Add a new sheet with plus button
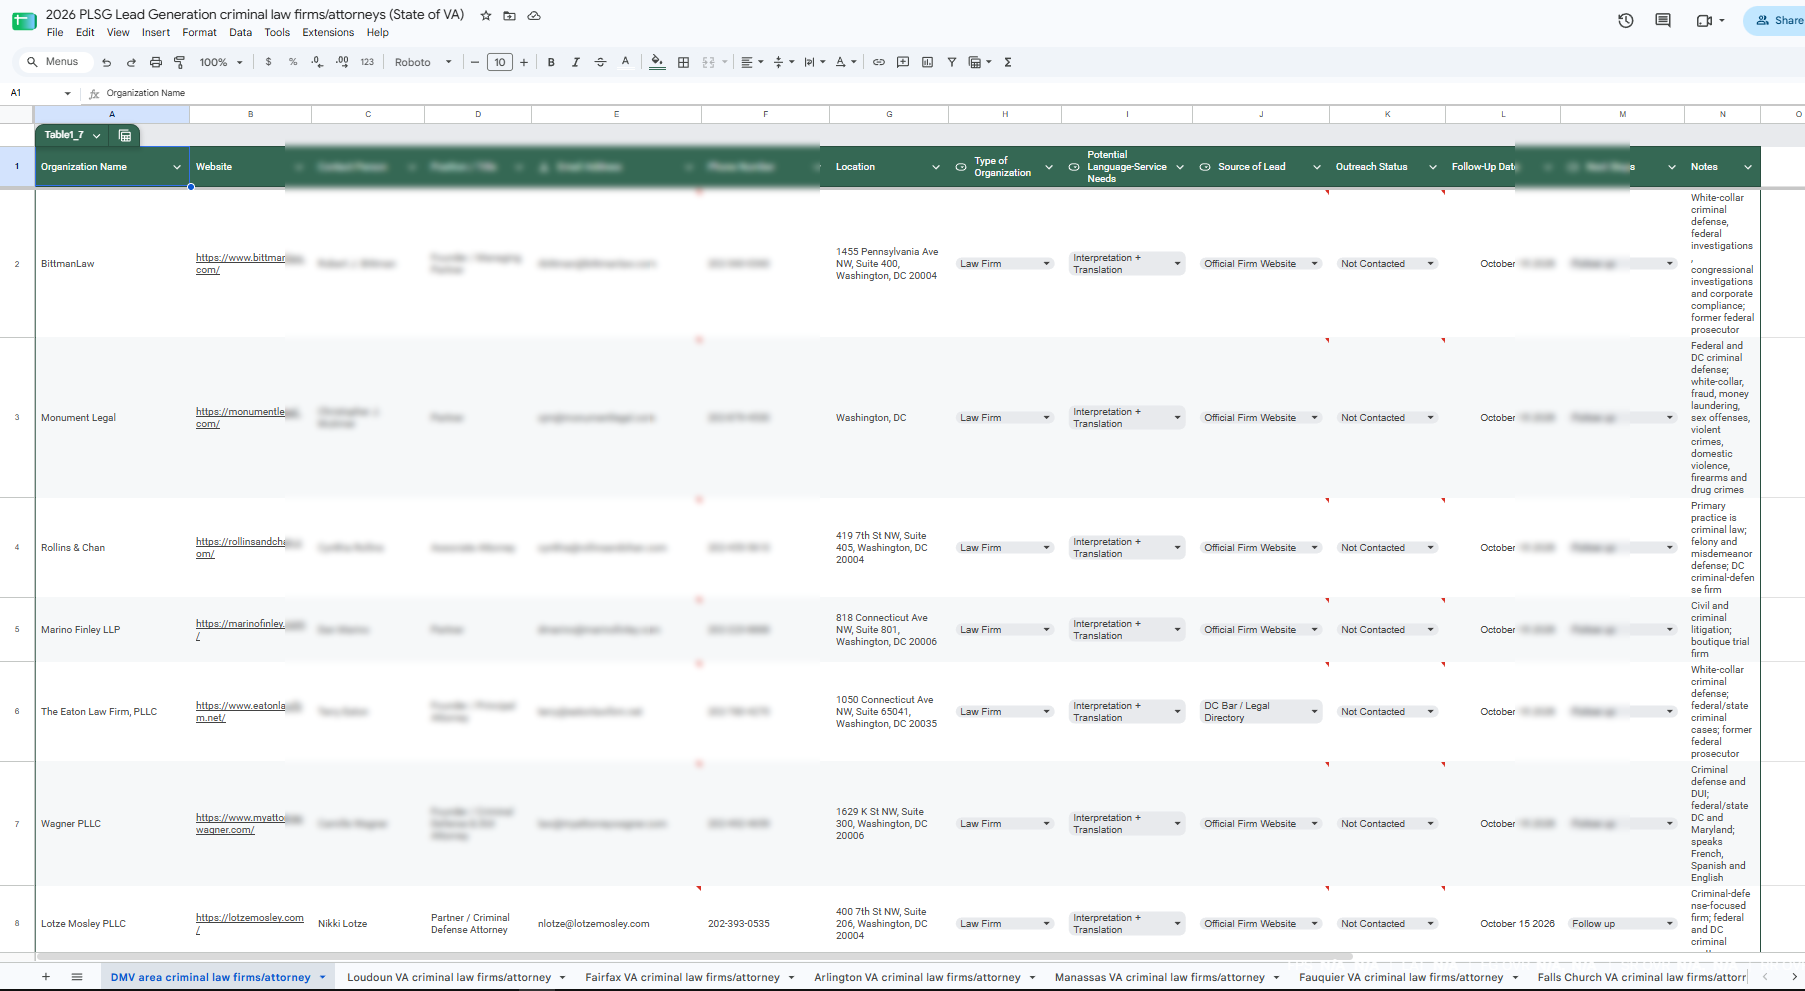This screenshot has width=1805, height=991. 46,977
